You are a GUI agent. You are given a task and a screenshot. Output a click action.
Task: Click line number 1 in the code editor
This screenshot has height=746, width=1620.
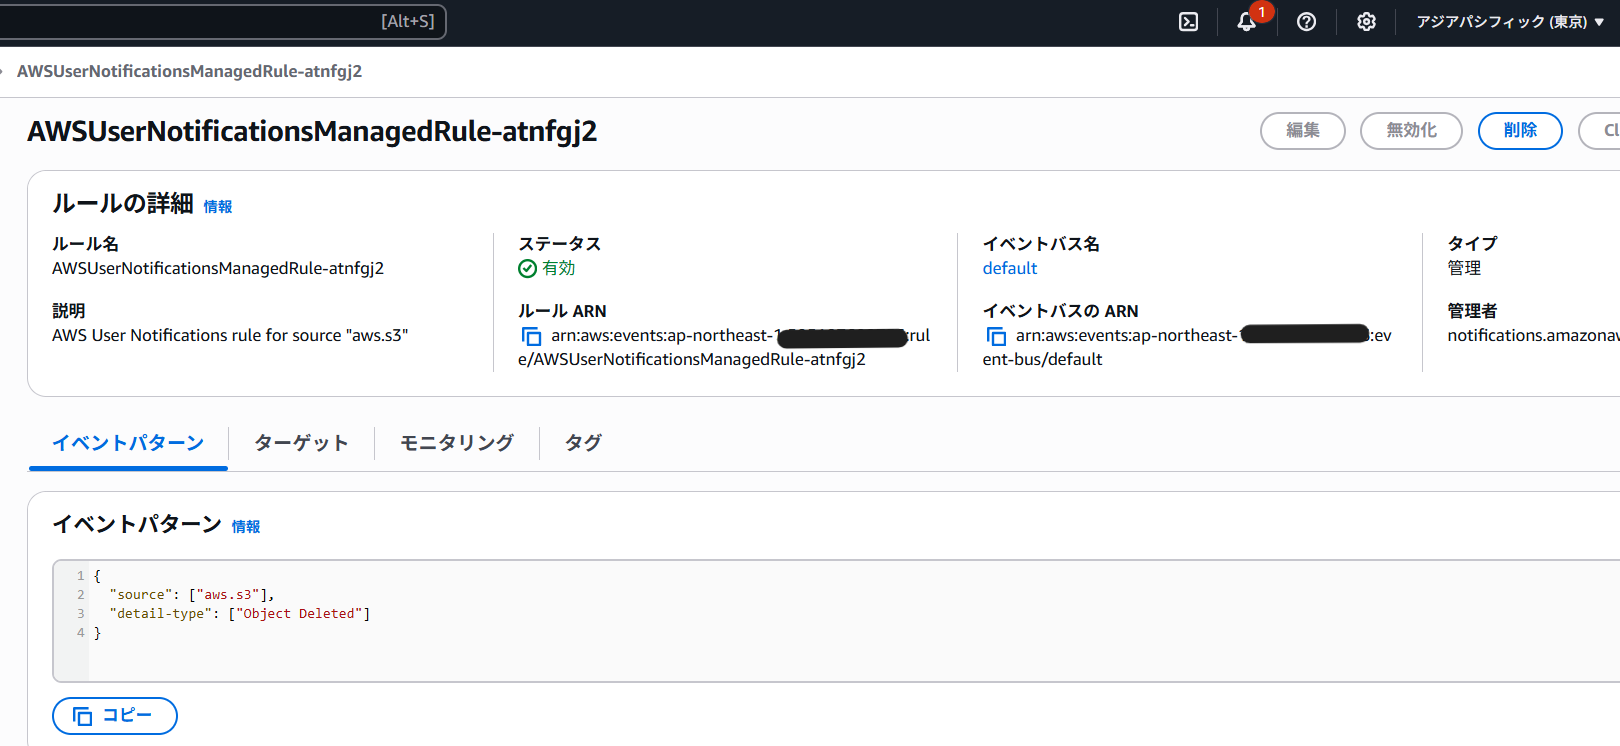pyautogui.click(x=80, y=576)
